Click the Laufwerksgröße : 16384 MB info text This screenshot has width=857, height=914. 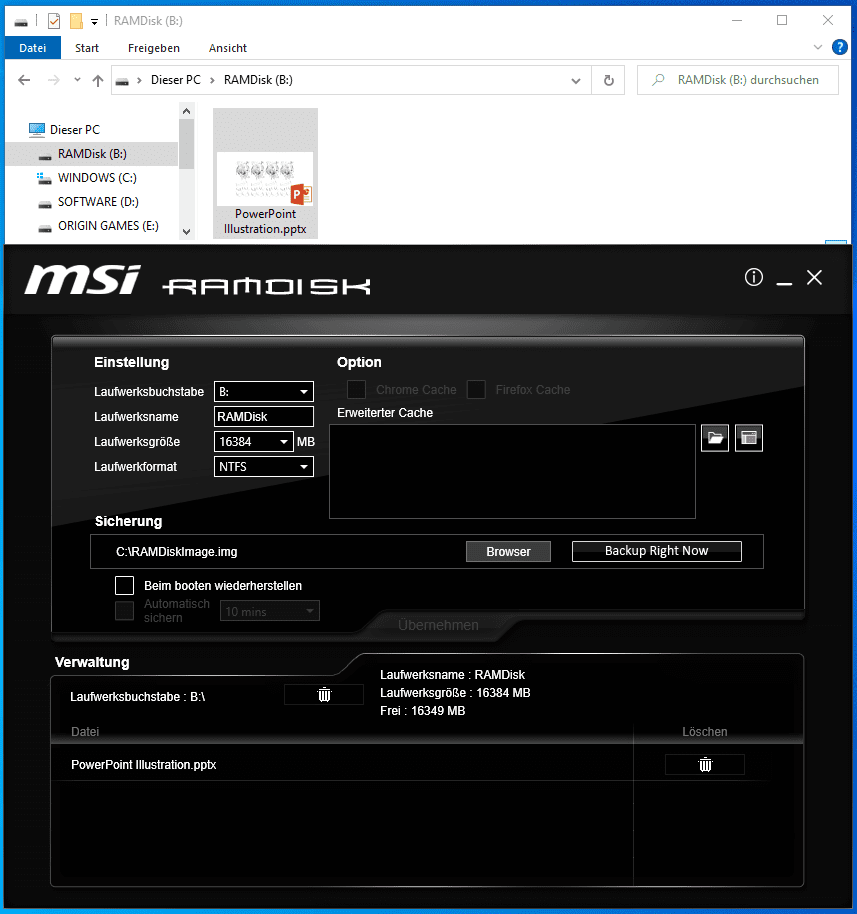[455, 692]
